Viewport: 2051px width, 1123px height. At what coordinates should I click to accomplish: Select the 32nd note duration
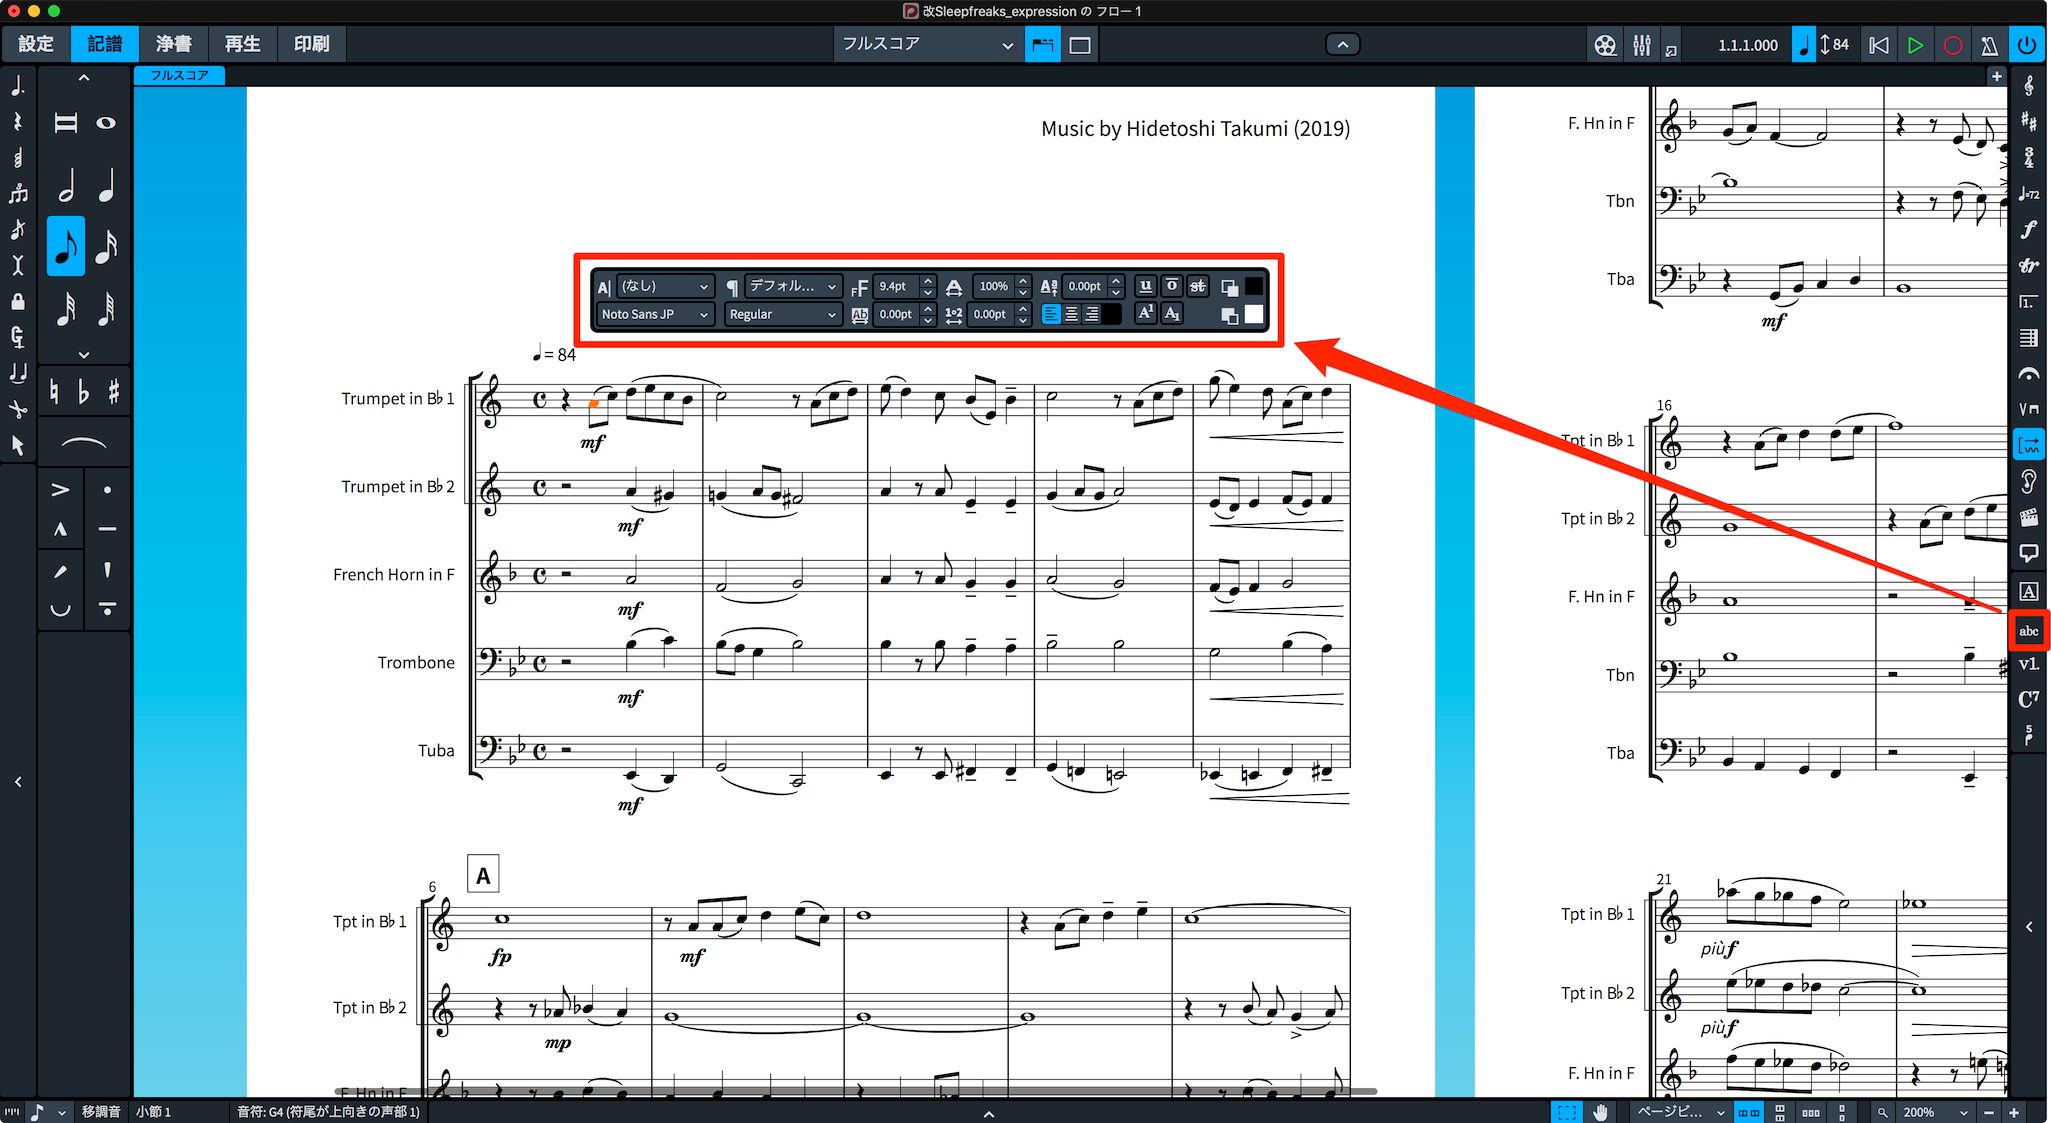click(x=66, y=309)
